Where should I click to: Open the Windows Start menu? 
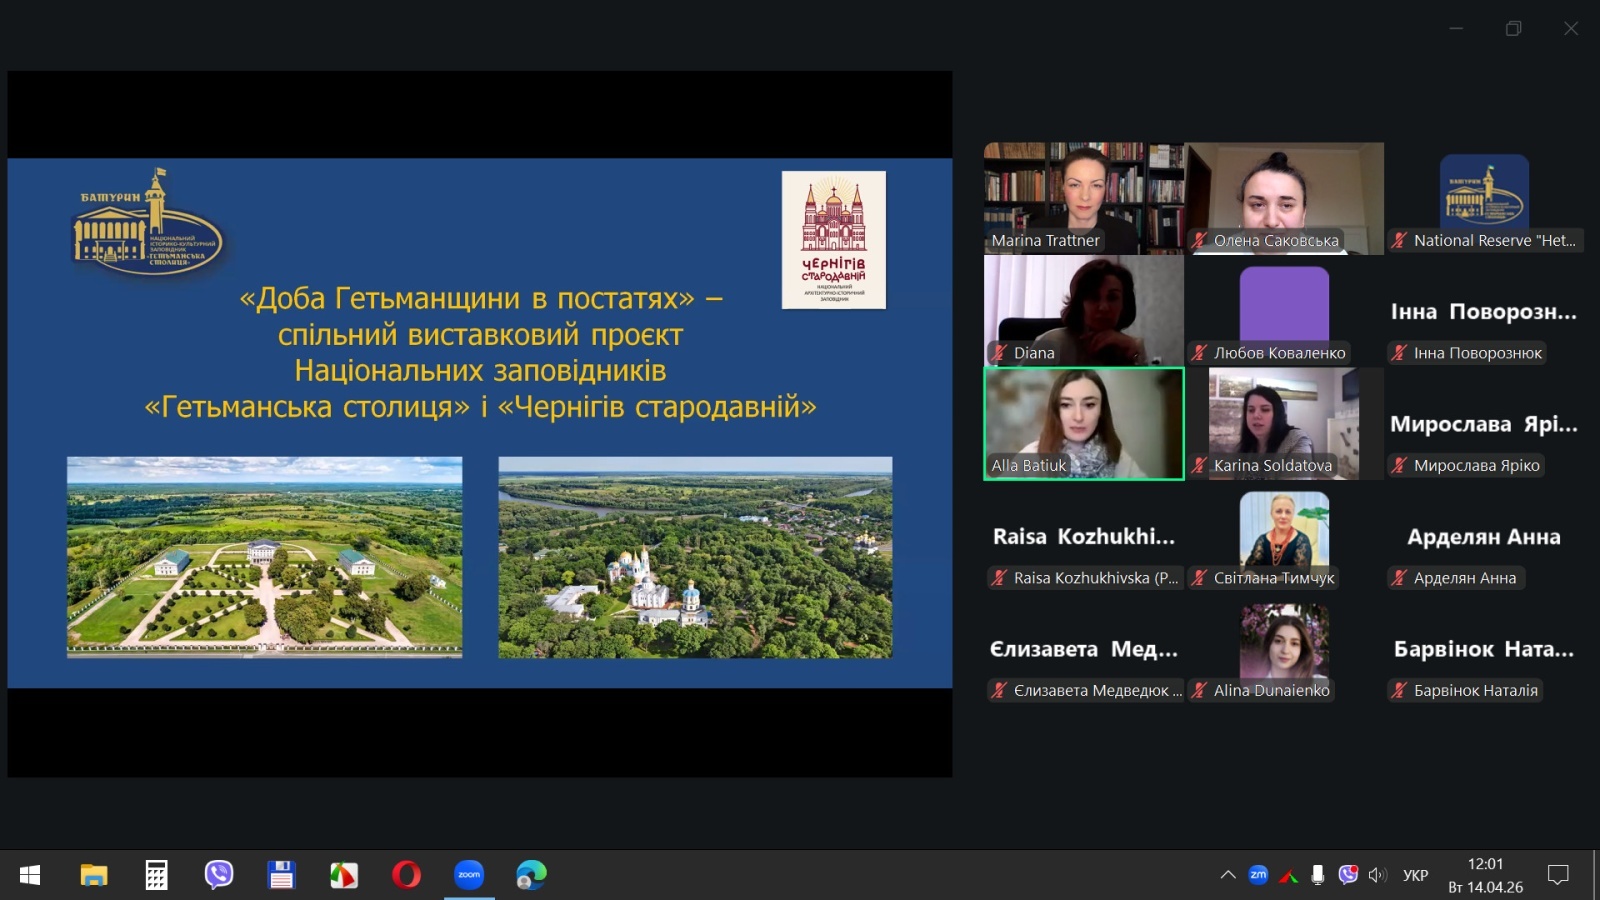[x=30, y=875]
